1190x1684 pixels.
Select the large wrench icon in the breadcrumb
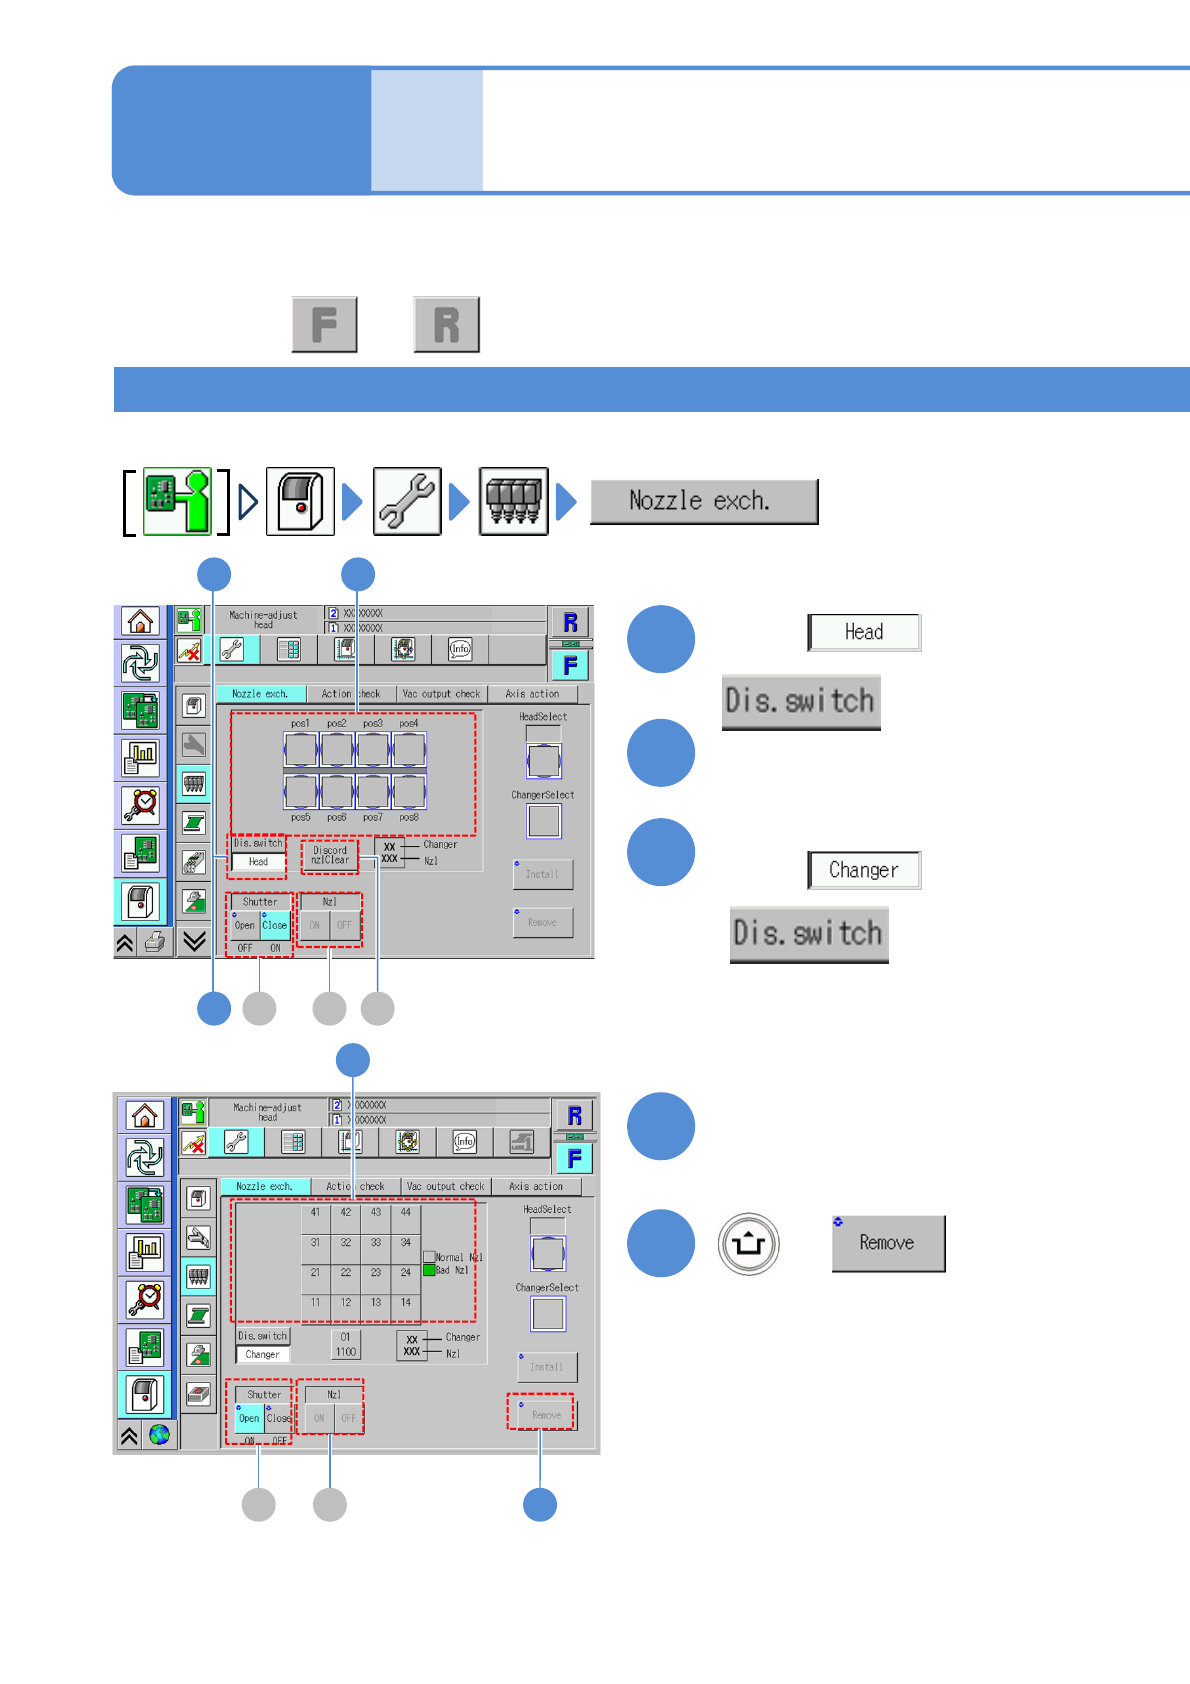[407, 501]
